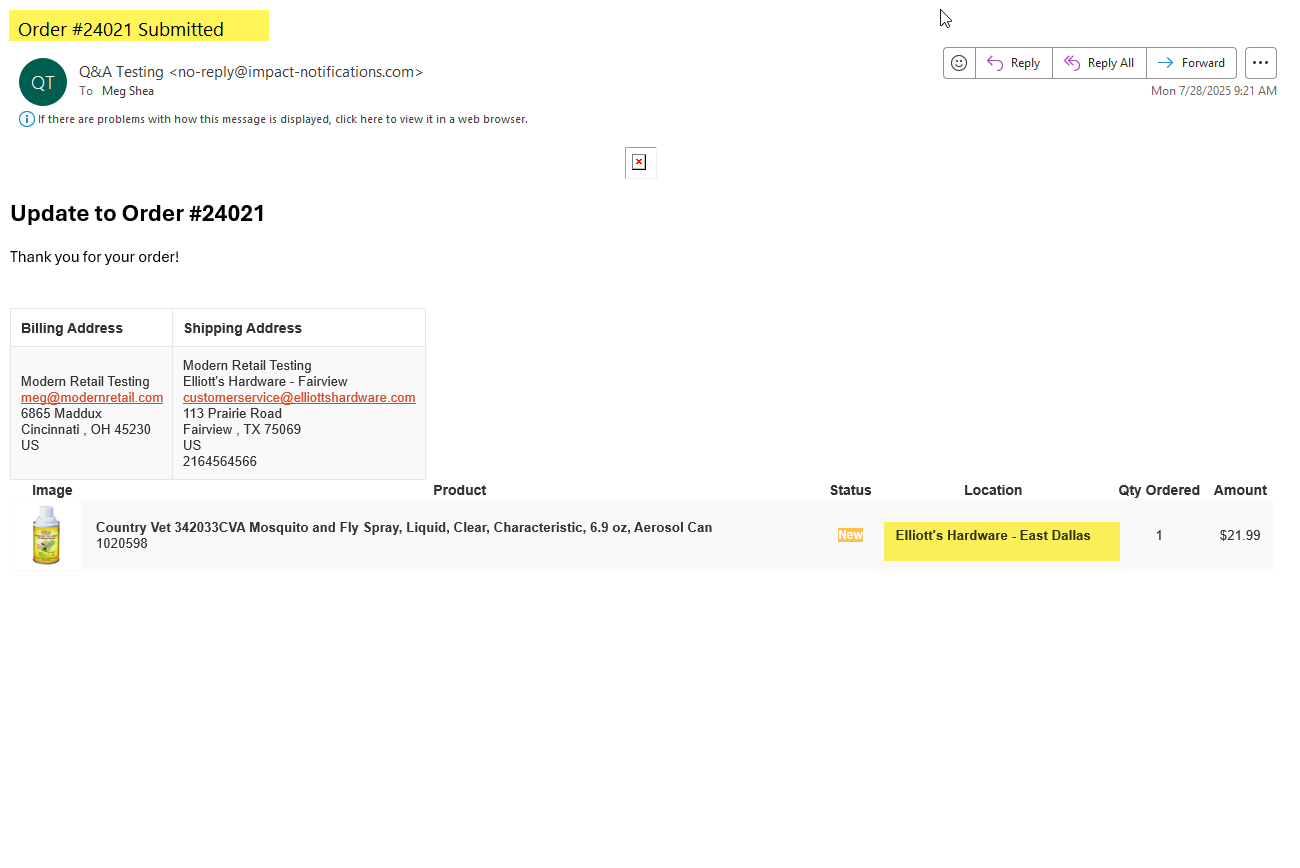Click the Amount column header
1300x868 pixels.
coord(1240,490)
